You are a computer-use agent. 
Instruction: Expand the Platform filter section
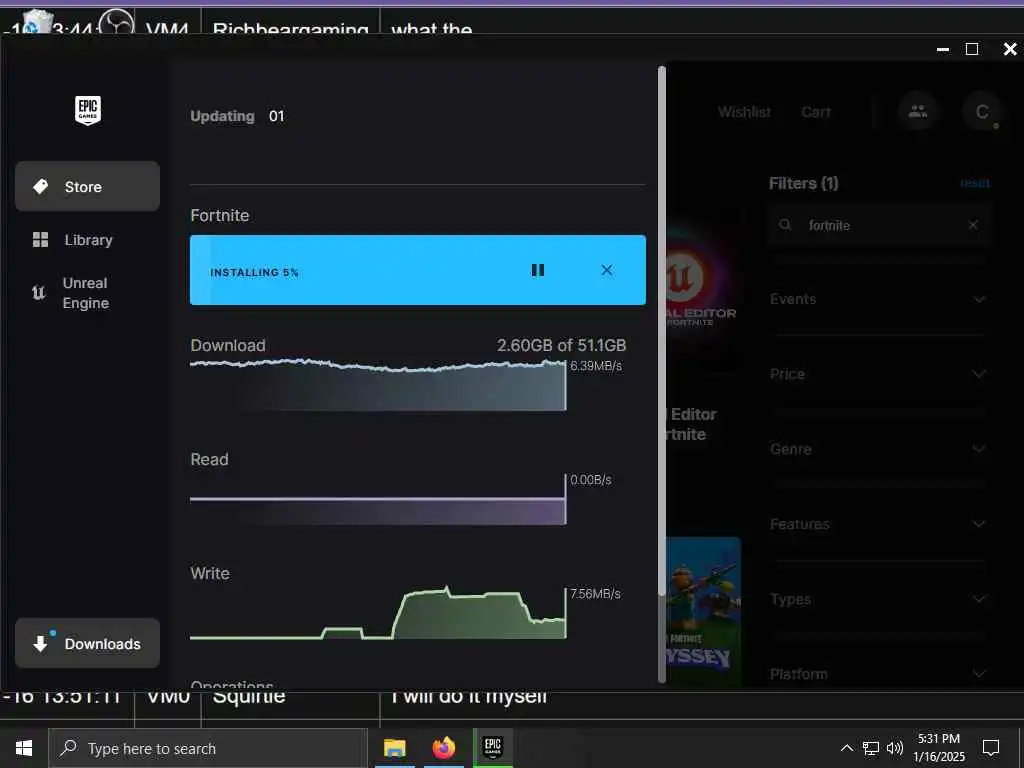click(877, 673)
